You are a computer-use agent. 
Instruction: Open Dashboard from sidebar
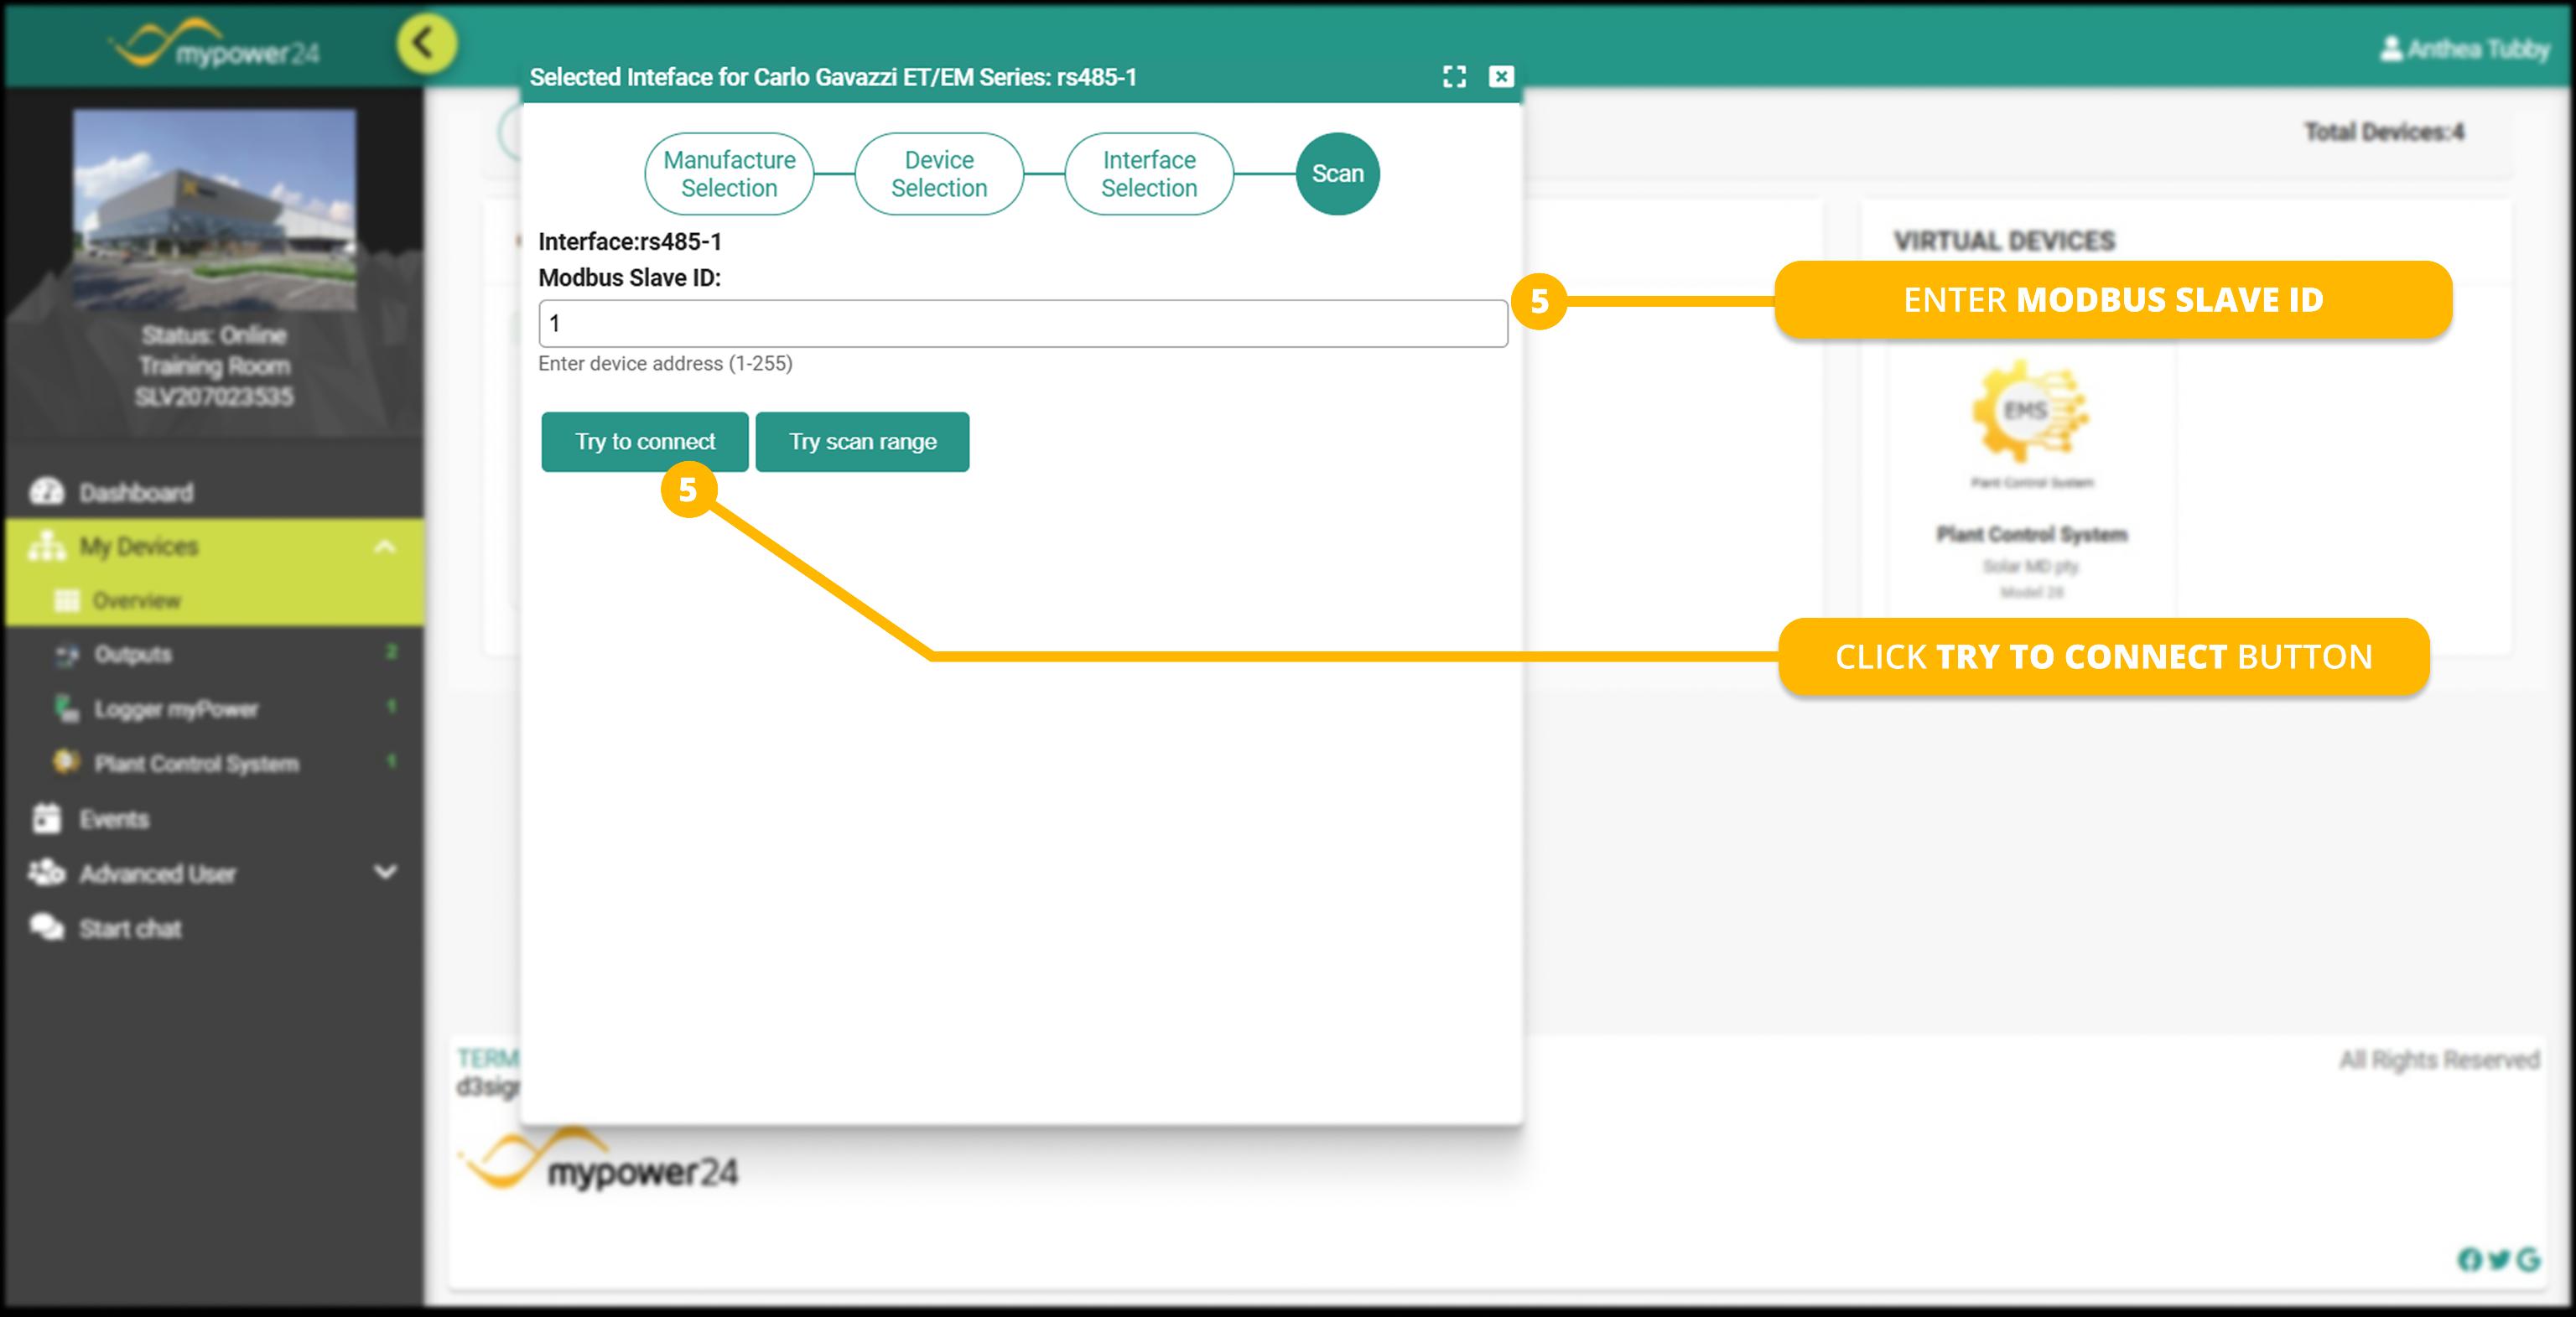point(136,492)
